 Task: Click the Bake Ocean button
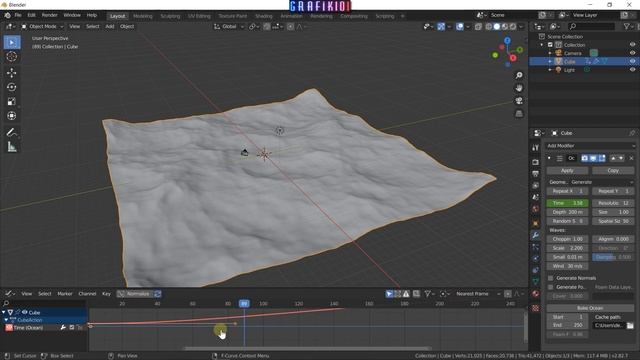click(x=590, y=308)
